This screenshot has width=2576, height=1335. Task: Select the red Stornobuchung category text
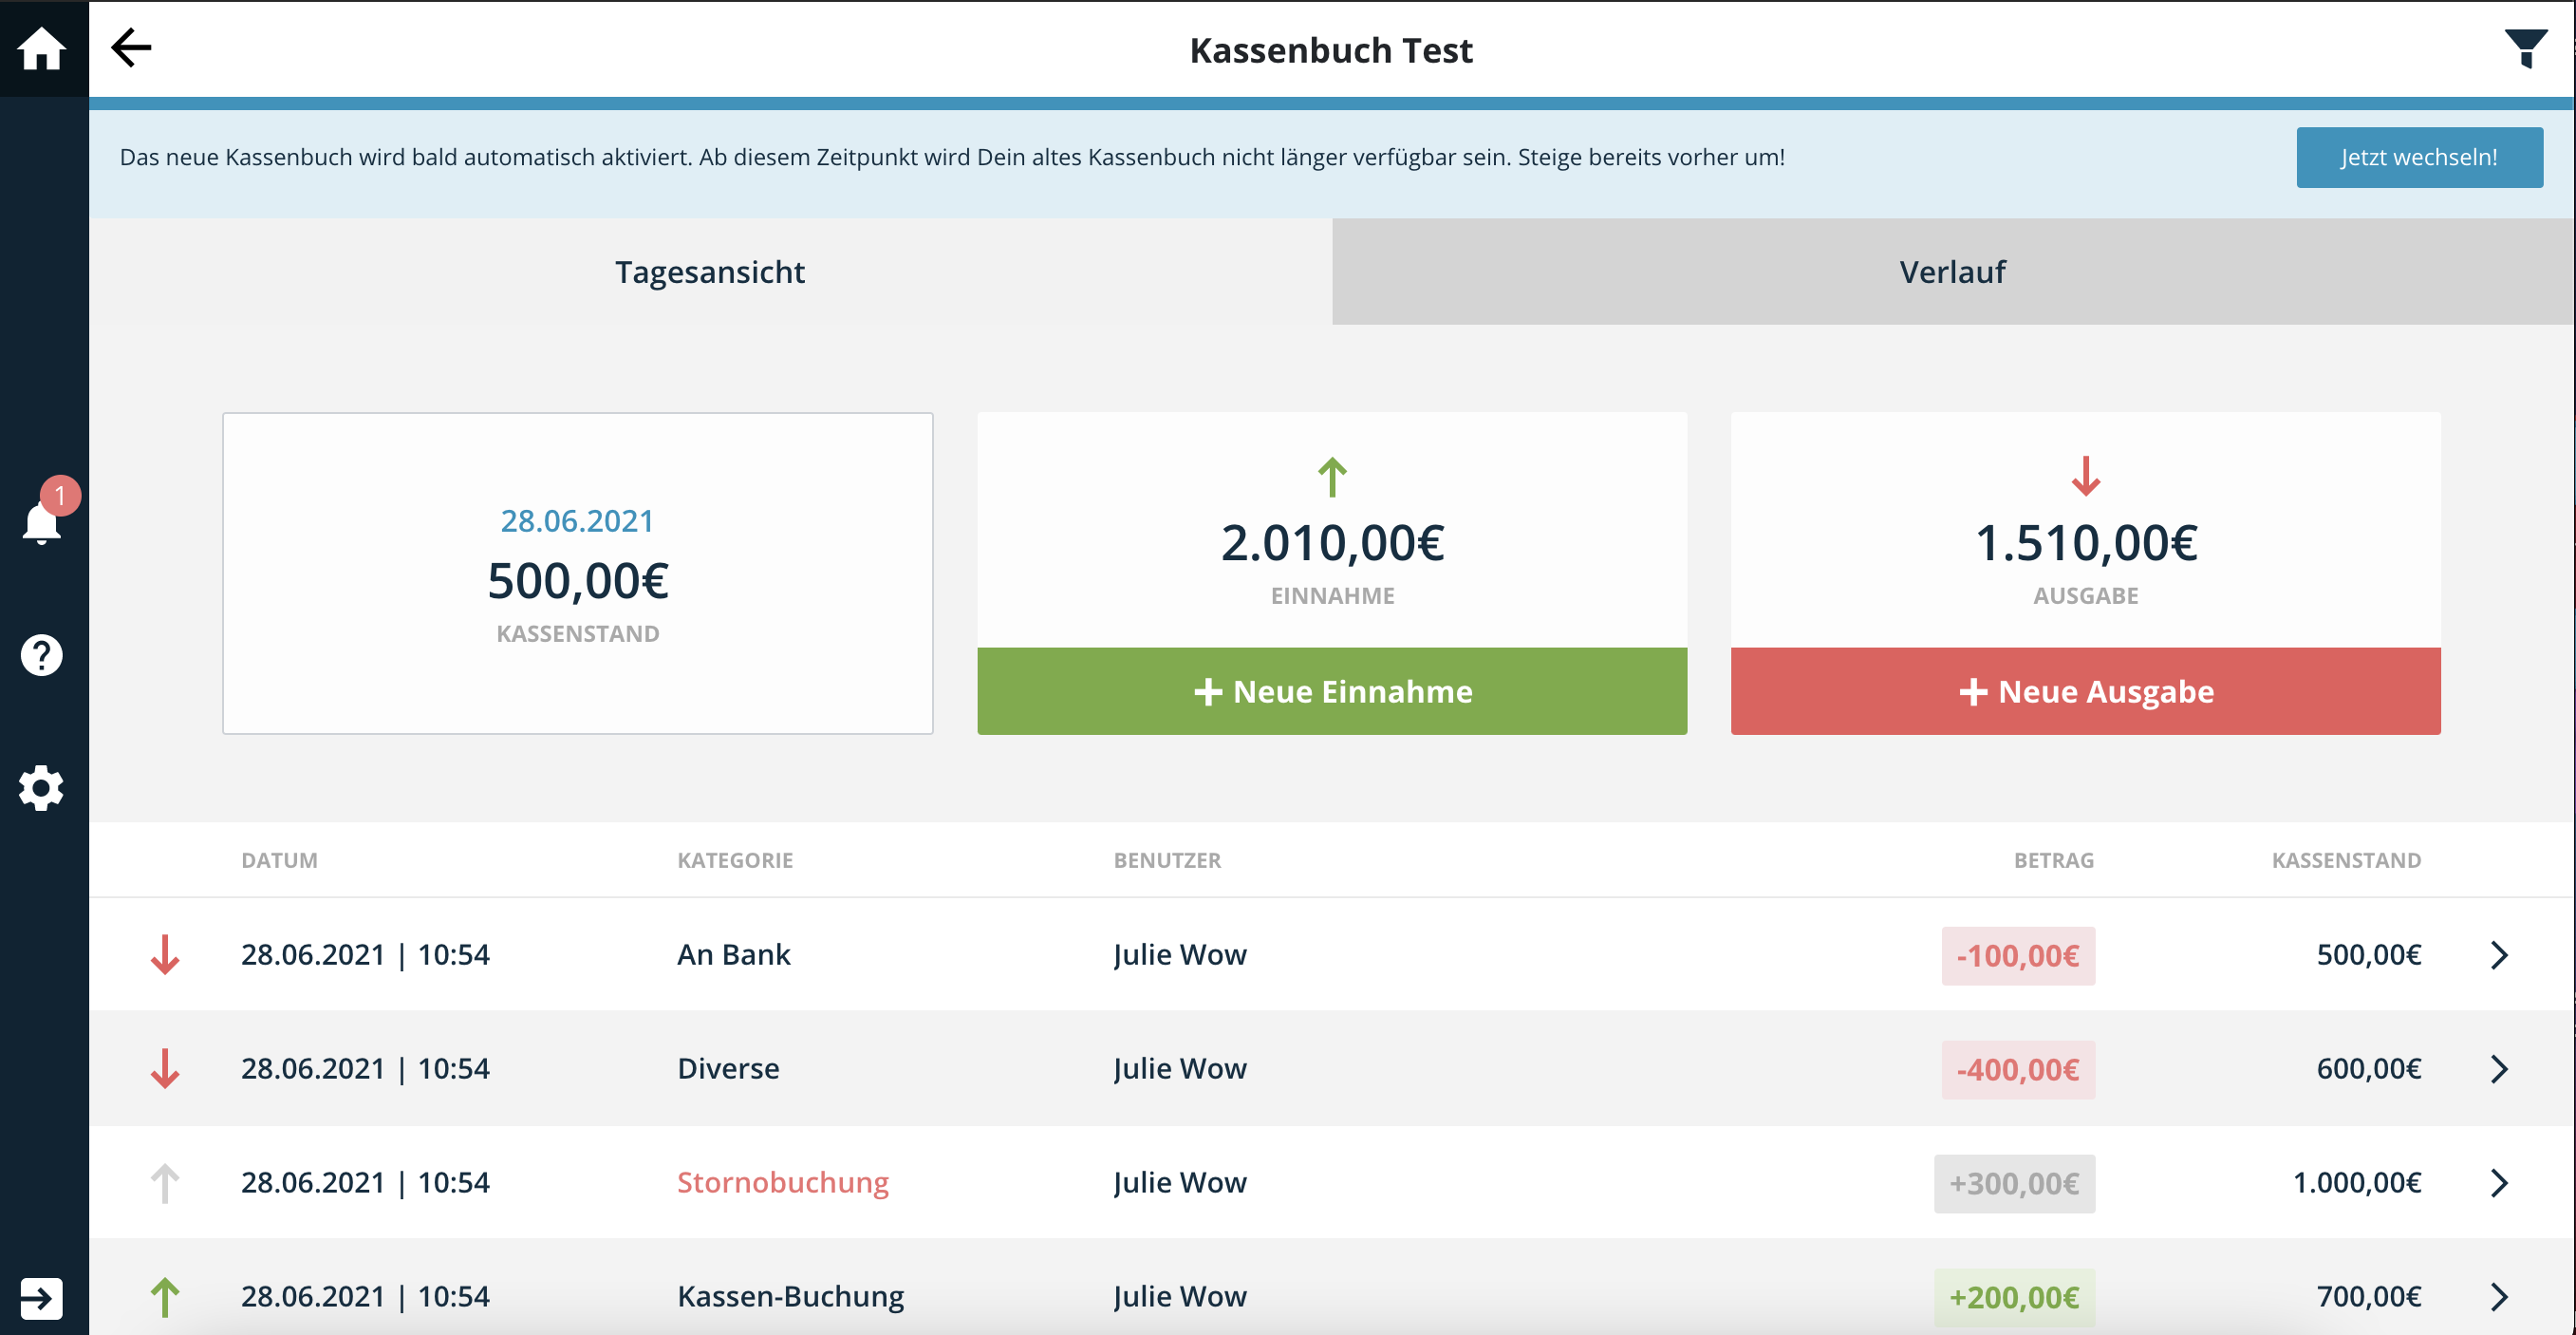(783, 1183)
